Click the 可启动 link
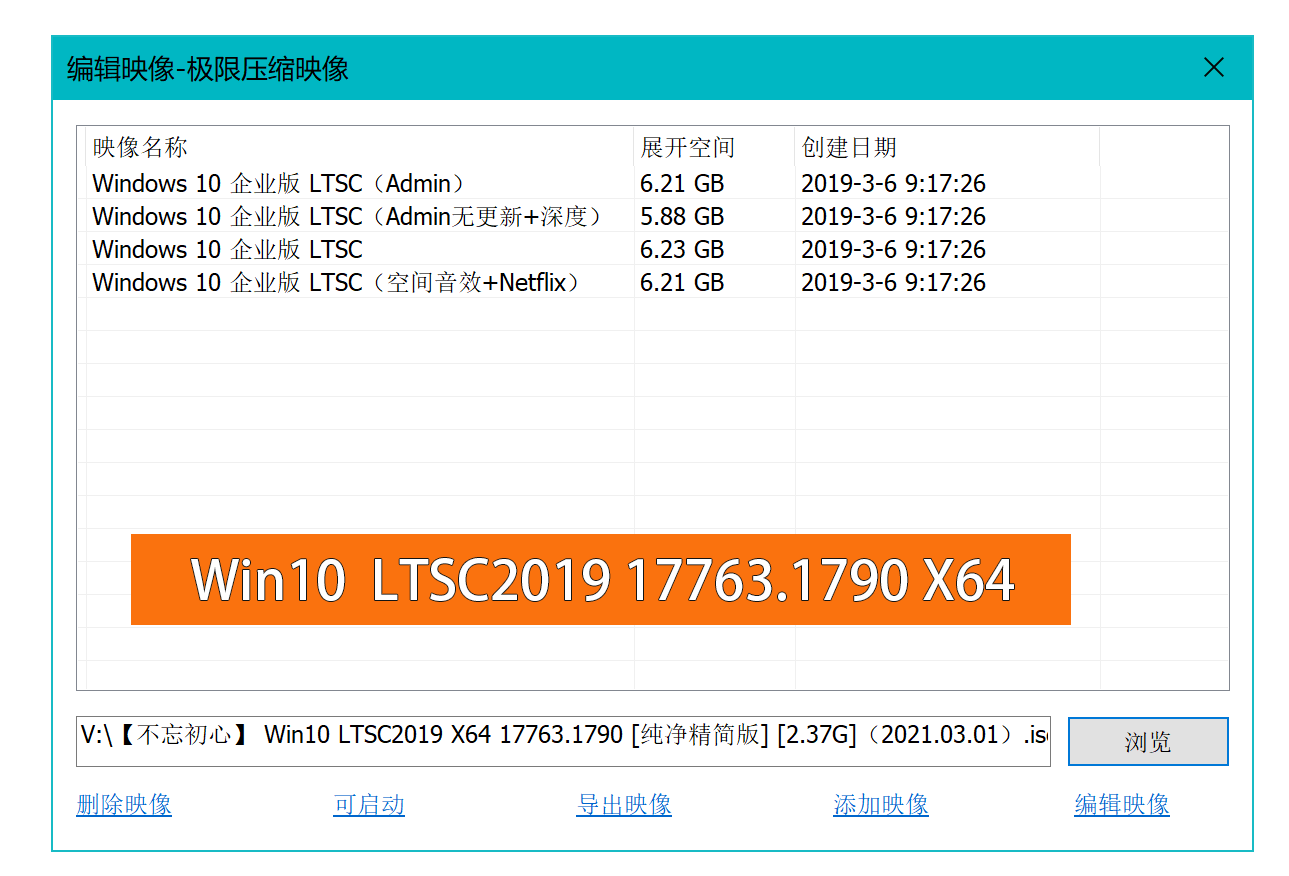Viewport: 1289px width, 876px height. pyautogui.click(x=369, y=804)
